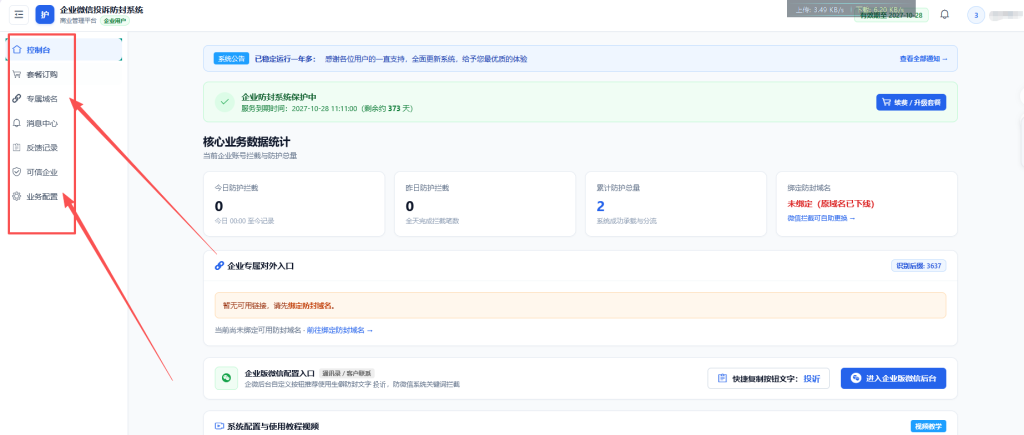Click the 通讯录 / 客户联系 tag
Image resolution: width=1024 pixels, height=435 pixels.
click(347, 373)
